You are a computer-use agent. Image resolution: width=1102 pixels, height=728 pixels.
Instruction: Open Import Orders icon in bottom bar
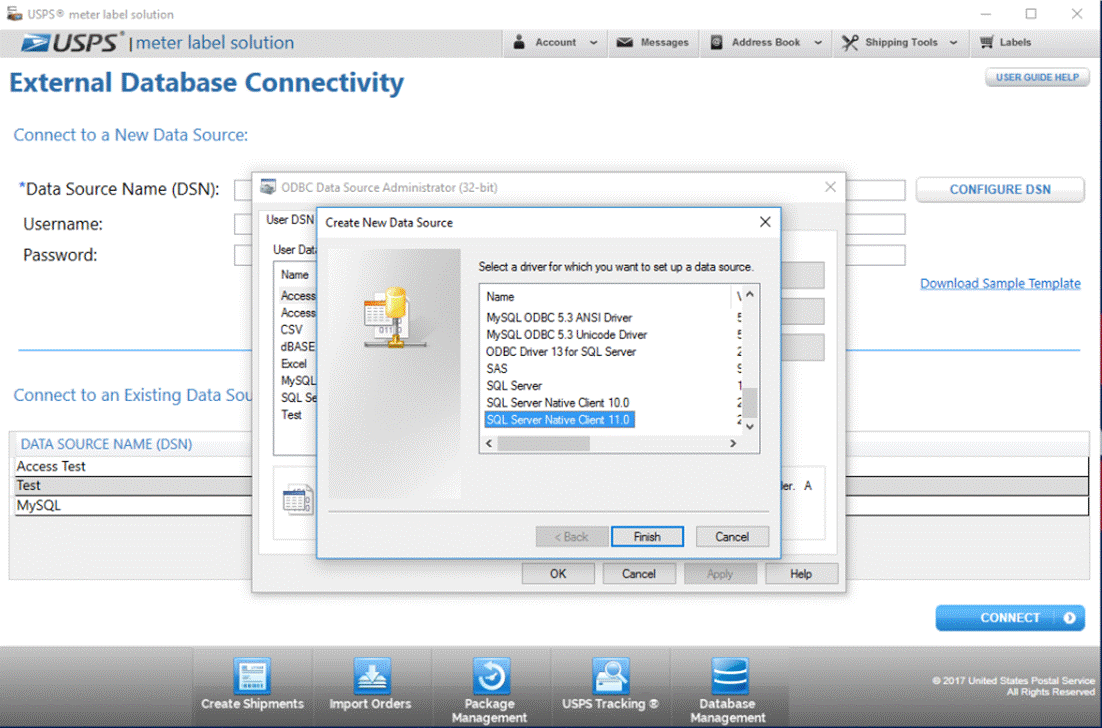tap(371, 676)
